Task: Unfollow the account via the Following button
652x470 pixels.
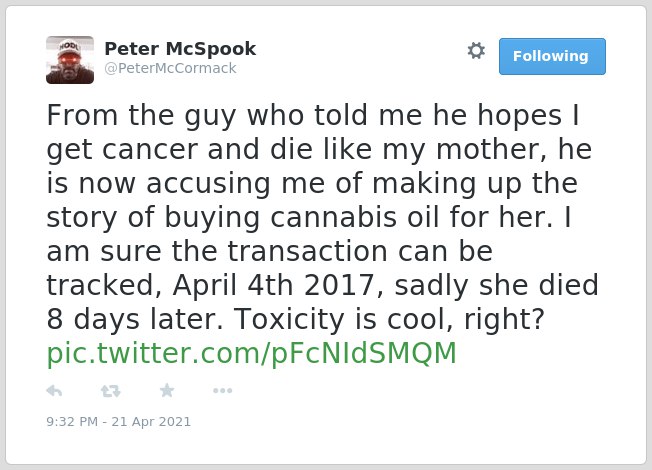Action: click(x=552, y=57)
